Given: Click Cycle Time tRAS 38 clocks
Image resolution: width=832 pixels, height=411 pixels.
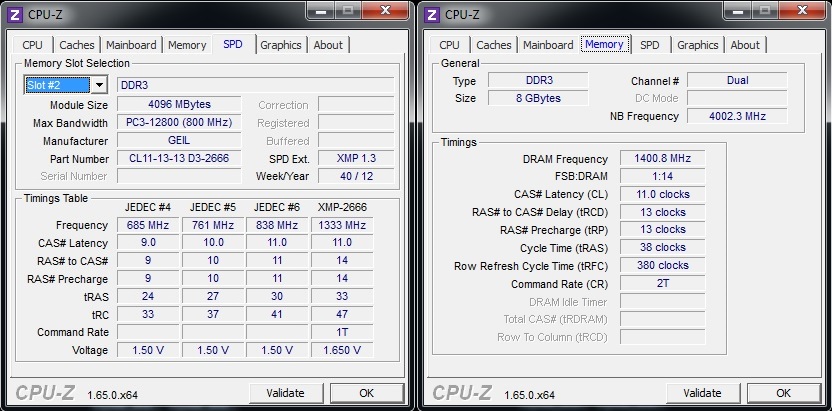Looking at the screenshot, I should tap(663, 247).
